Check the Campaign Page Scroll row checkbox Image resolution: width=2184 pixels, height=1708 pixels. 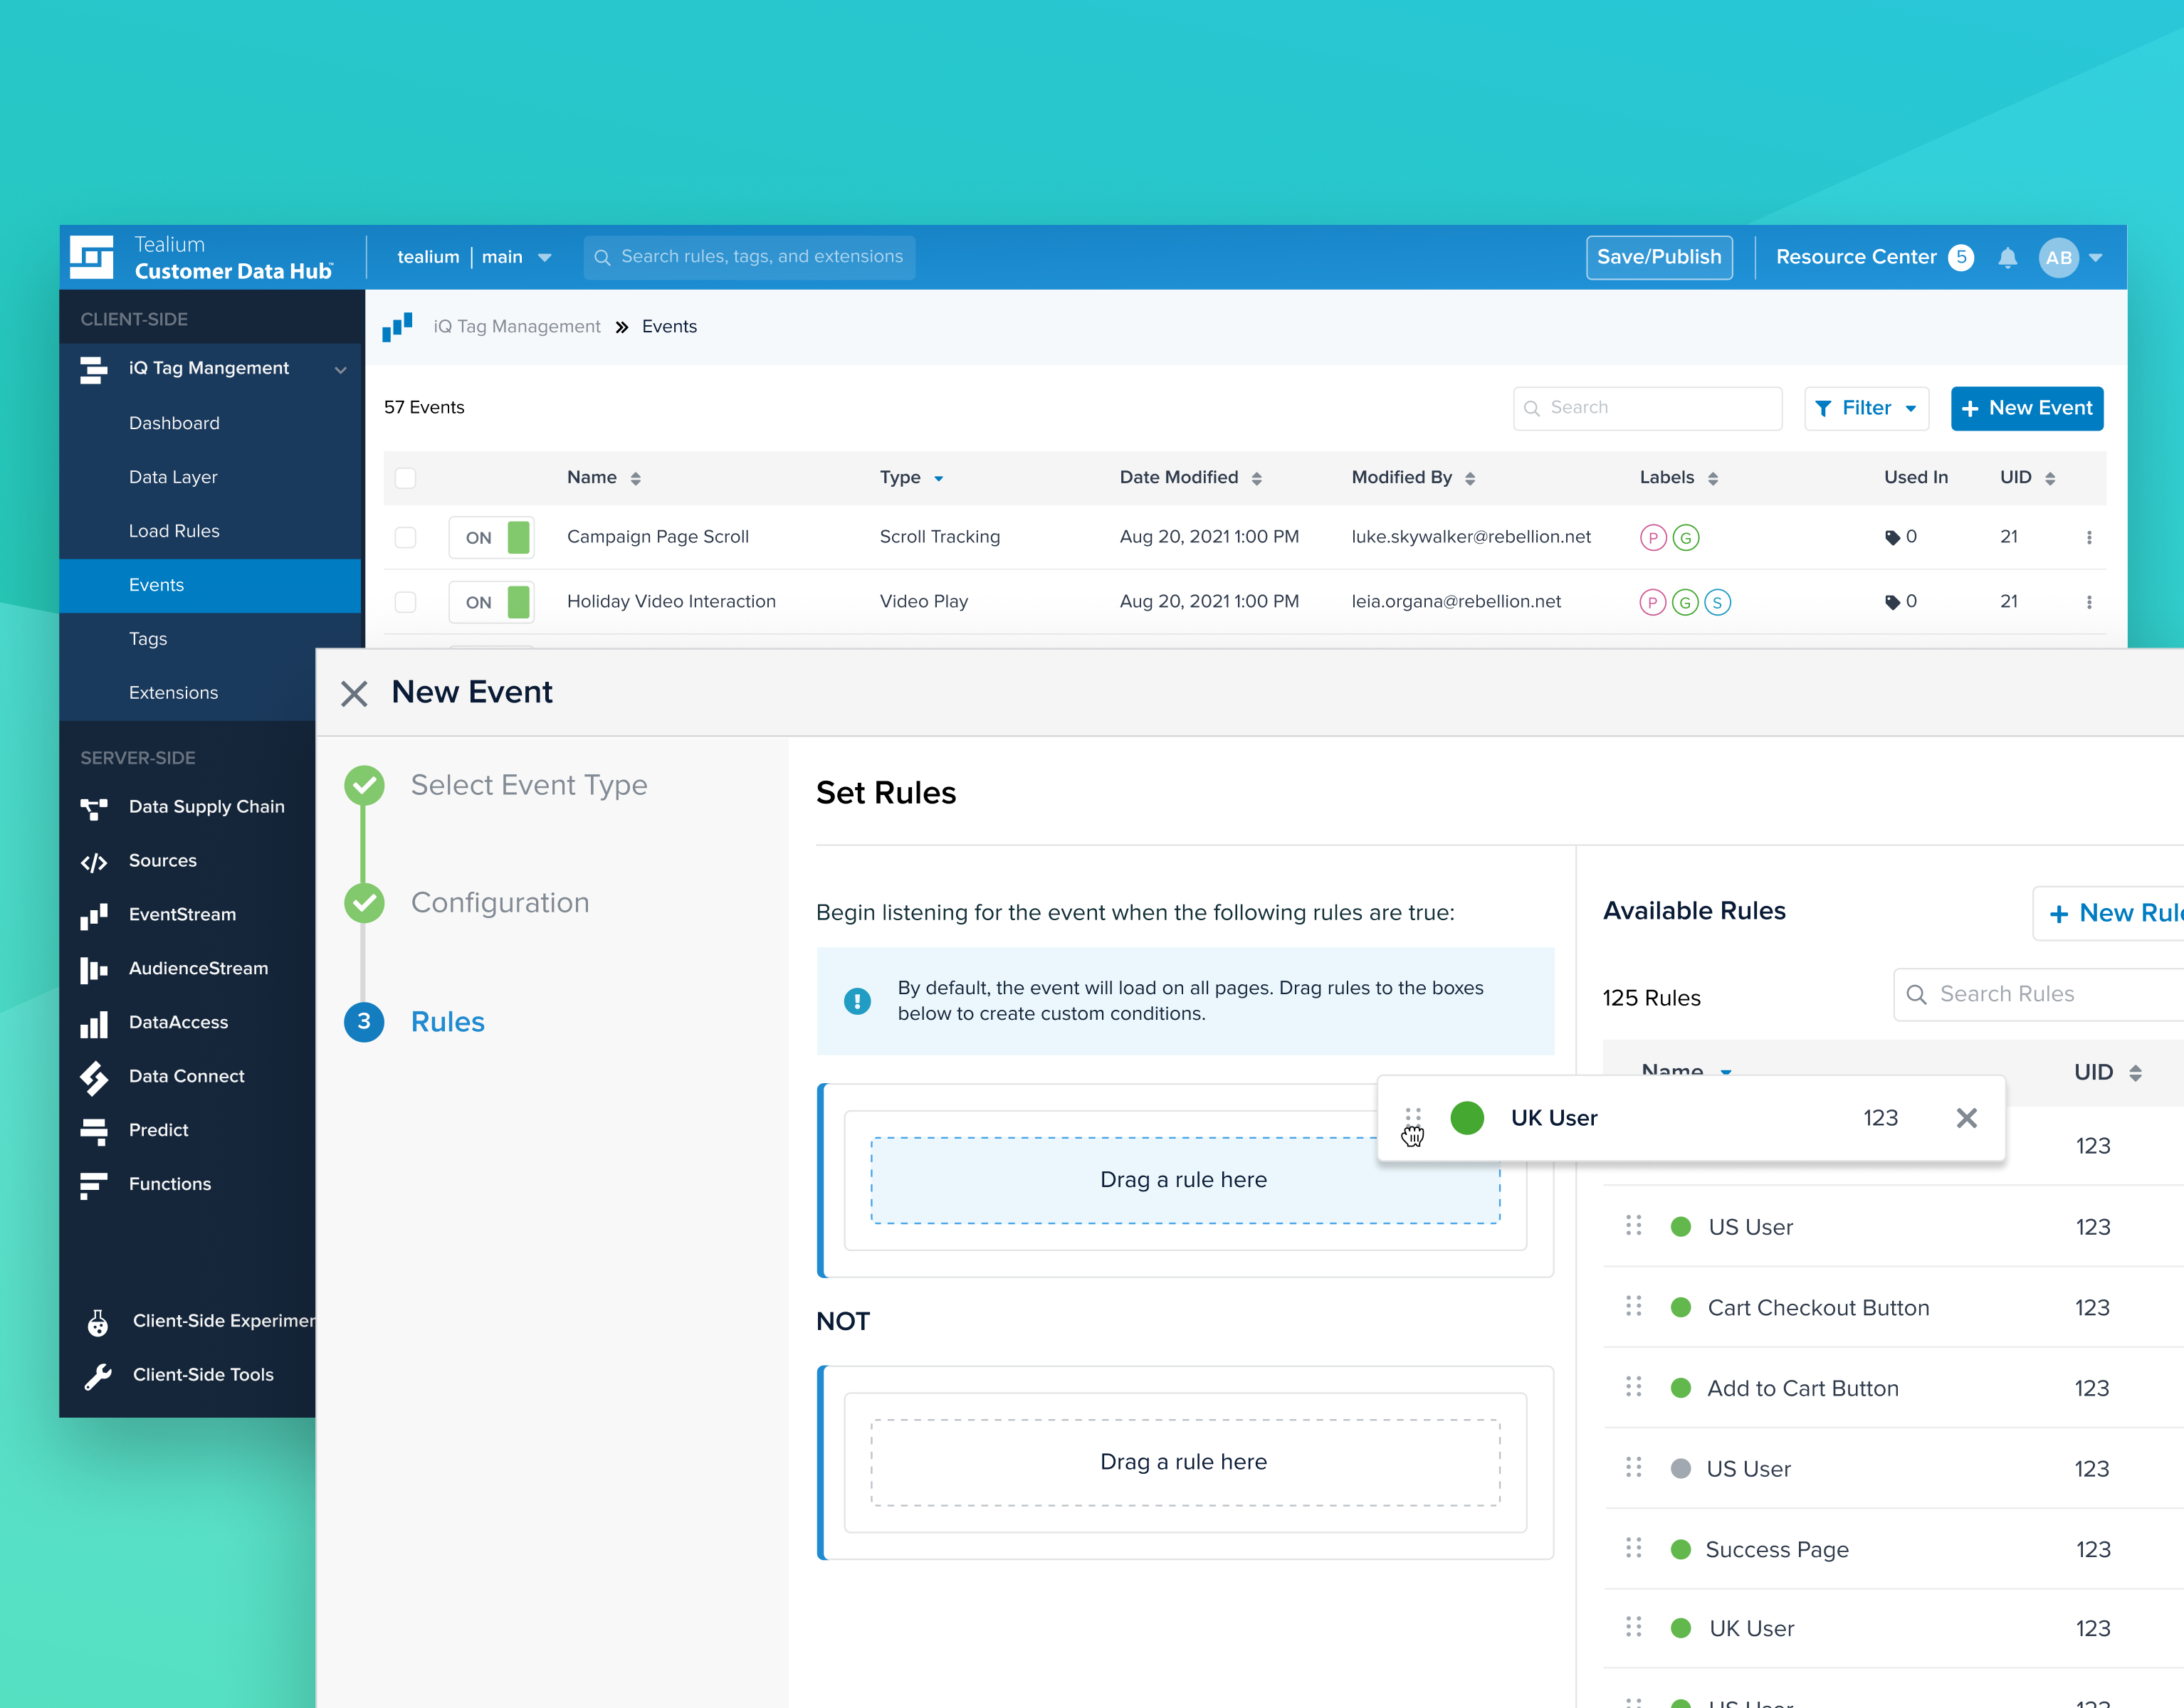pyautogui.click(x=405, y=538)
